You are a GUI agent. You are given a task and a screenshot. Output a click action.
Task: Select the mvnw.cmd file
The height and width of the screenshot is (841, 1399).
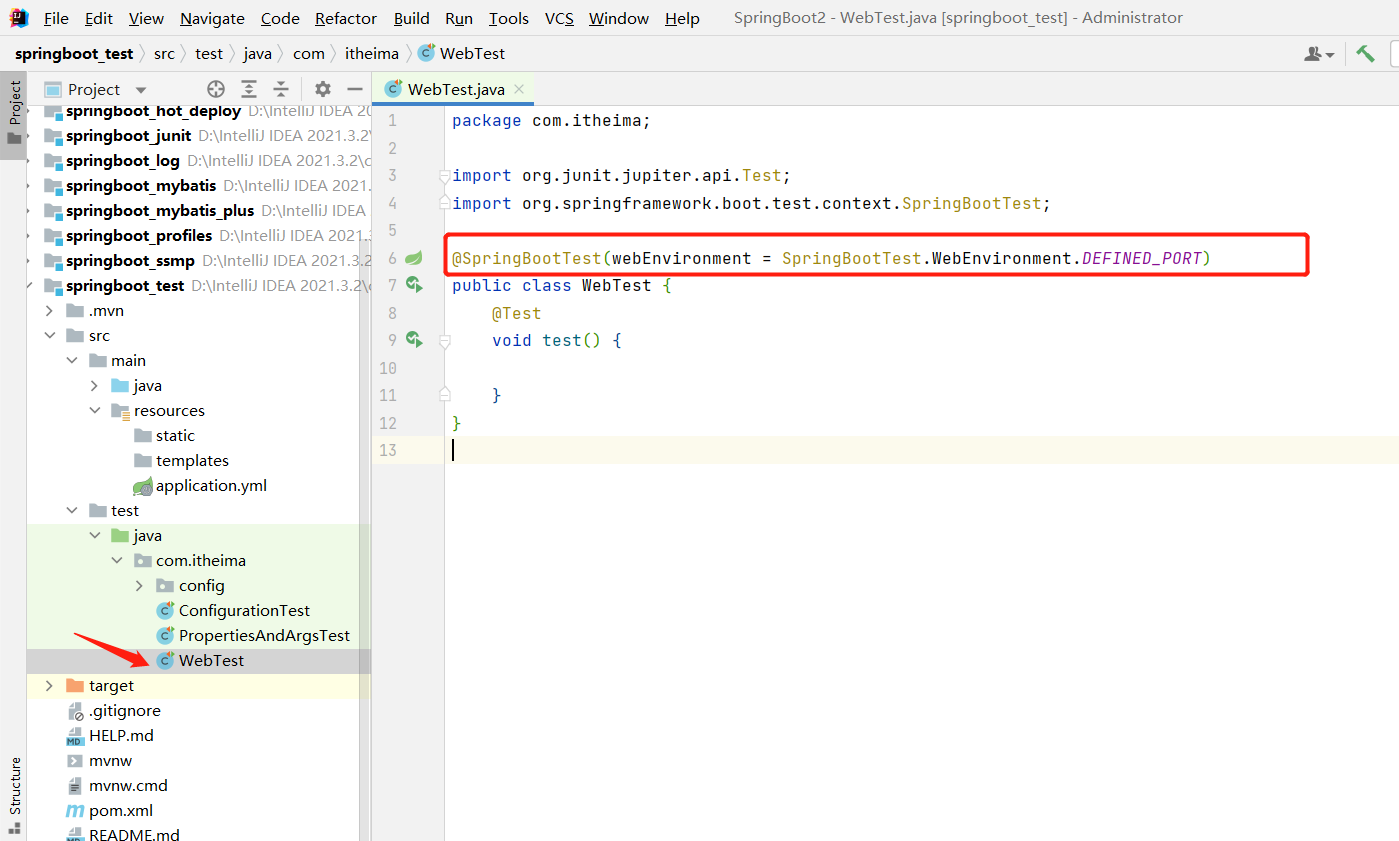tap(128, 785)
